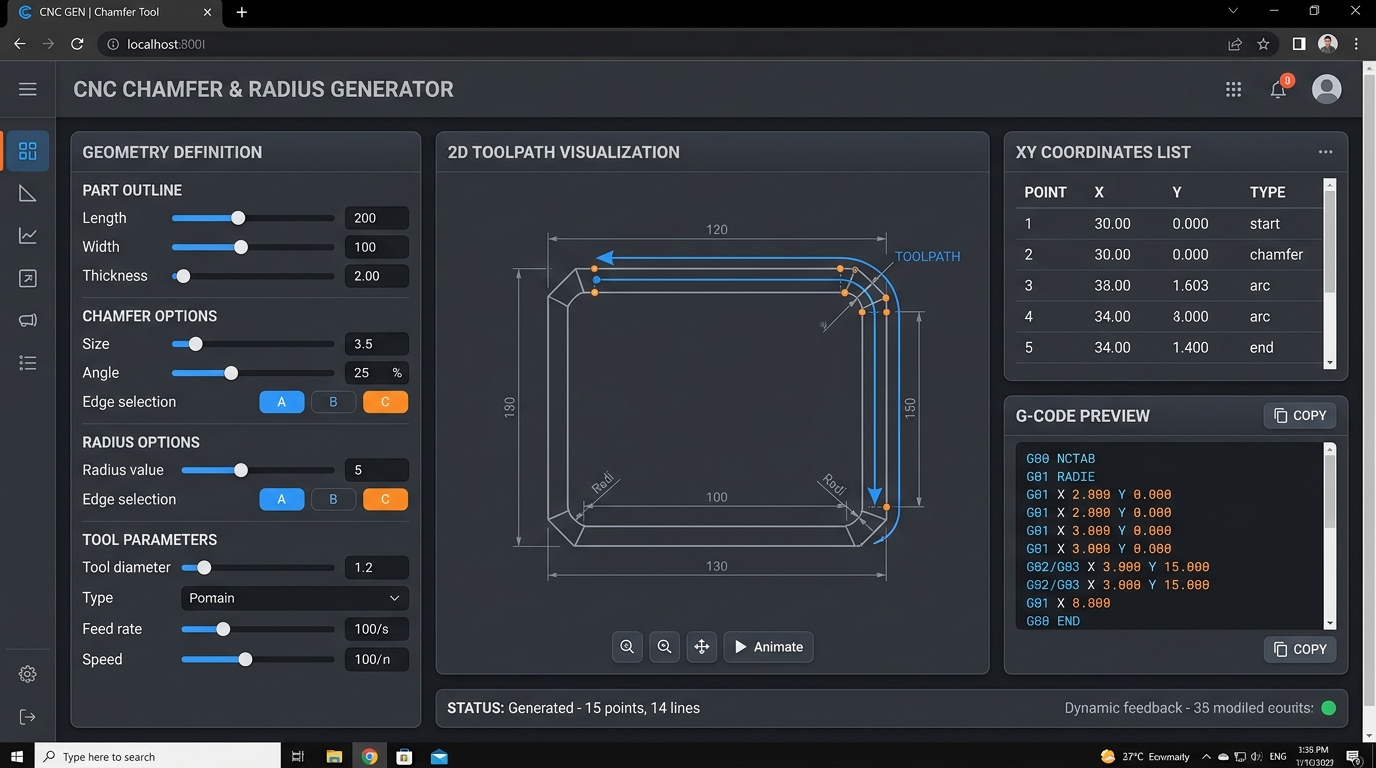This screenshot has width=1376, height=768.
Task: Click the Radius value field 5
Action: (376, 470)
